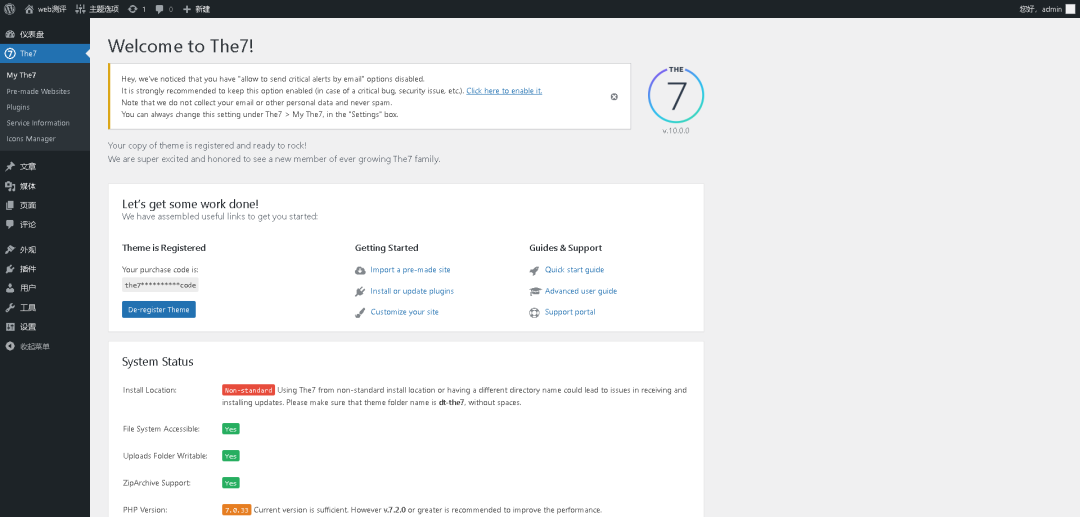
Task: Click The7 circular logo
Action: 676,95
